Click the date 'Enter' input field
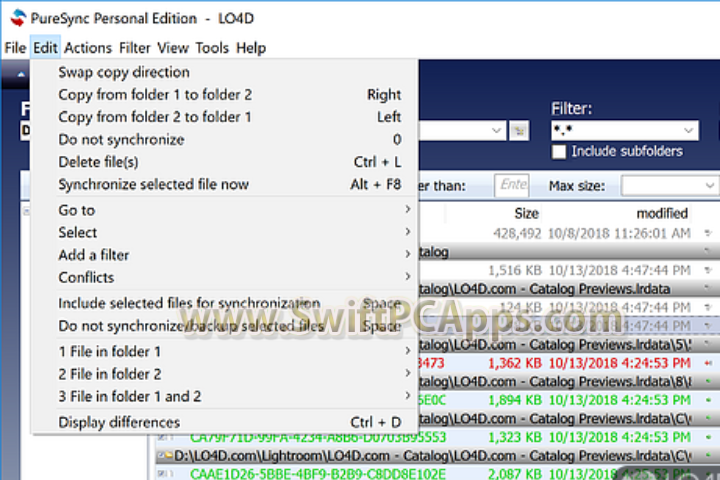The image size is (720, 480). [x=512, y=185]
